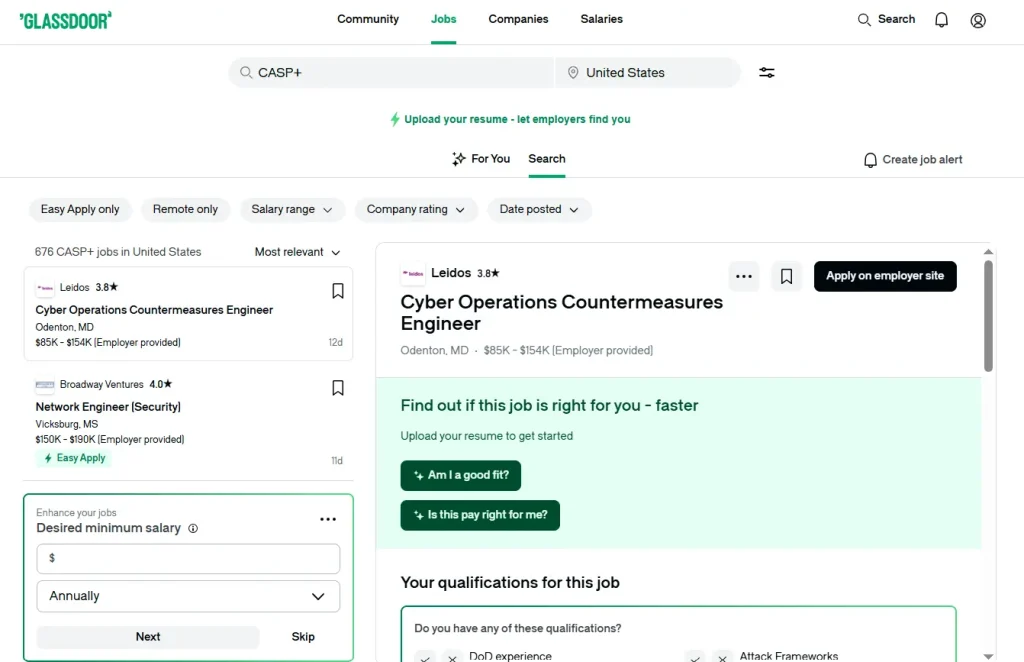1024x662 pixels.
Task: Click in the CASP+ job search field
Action: 391,72
